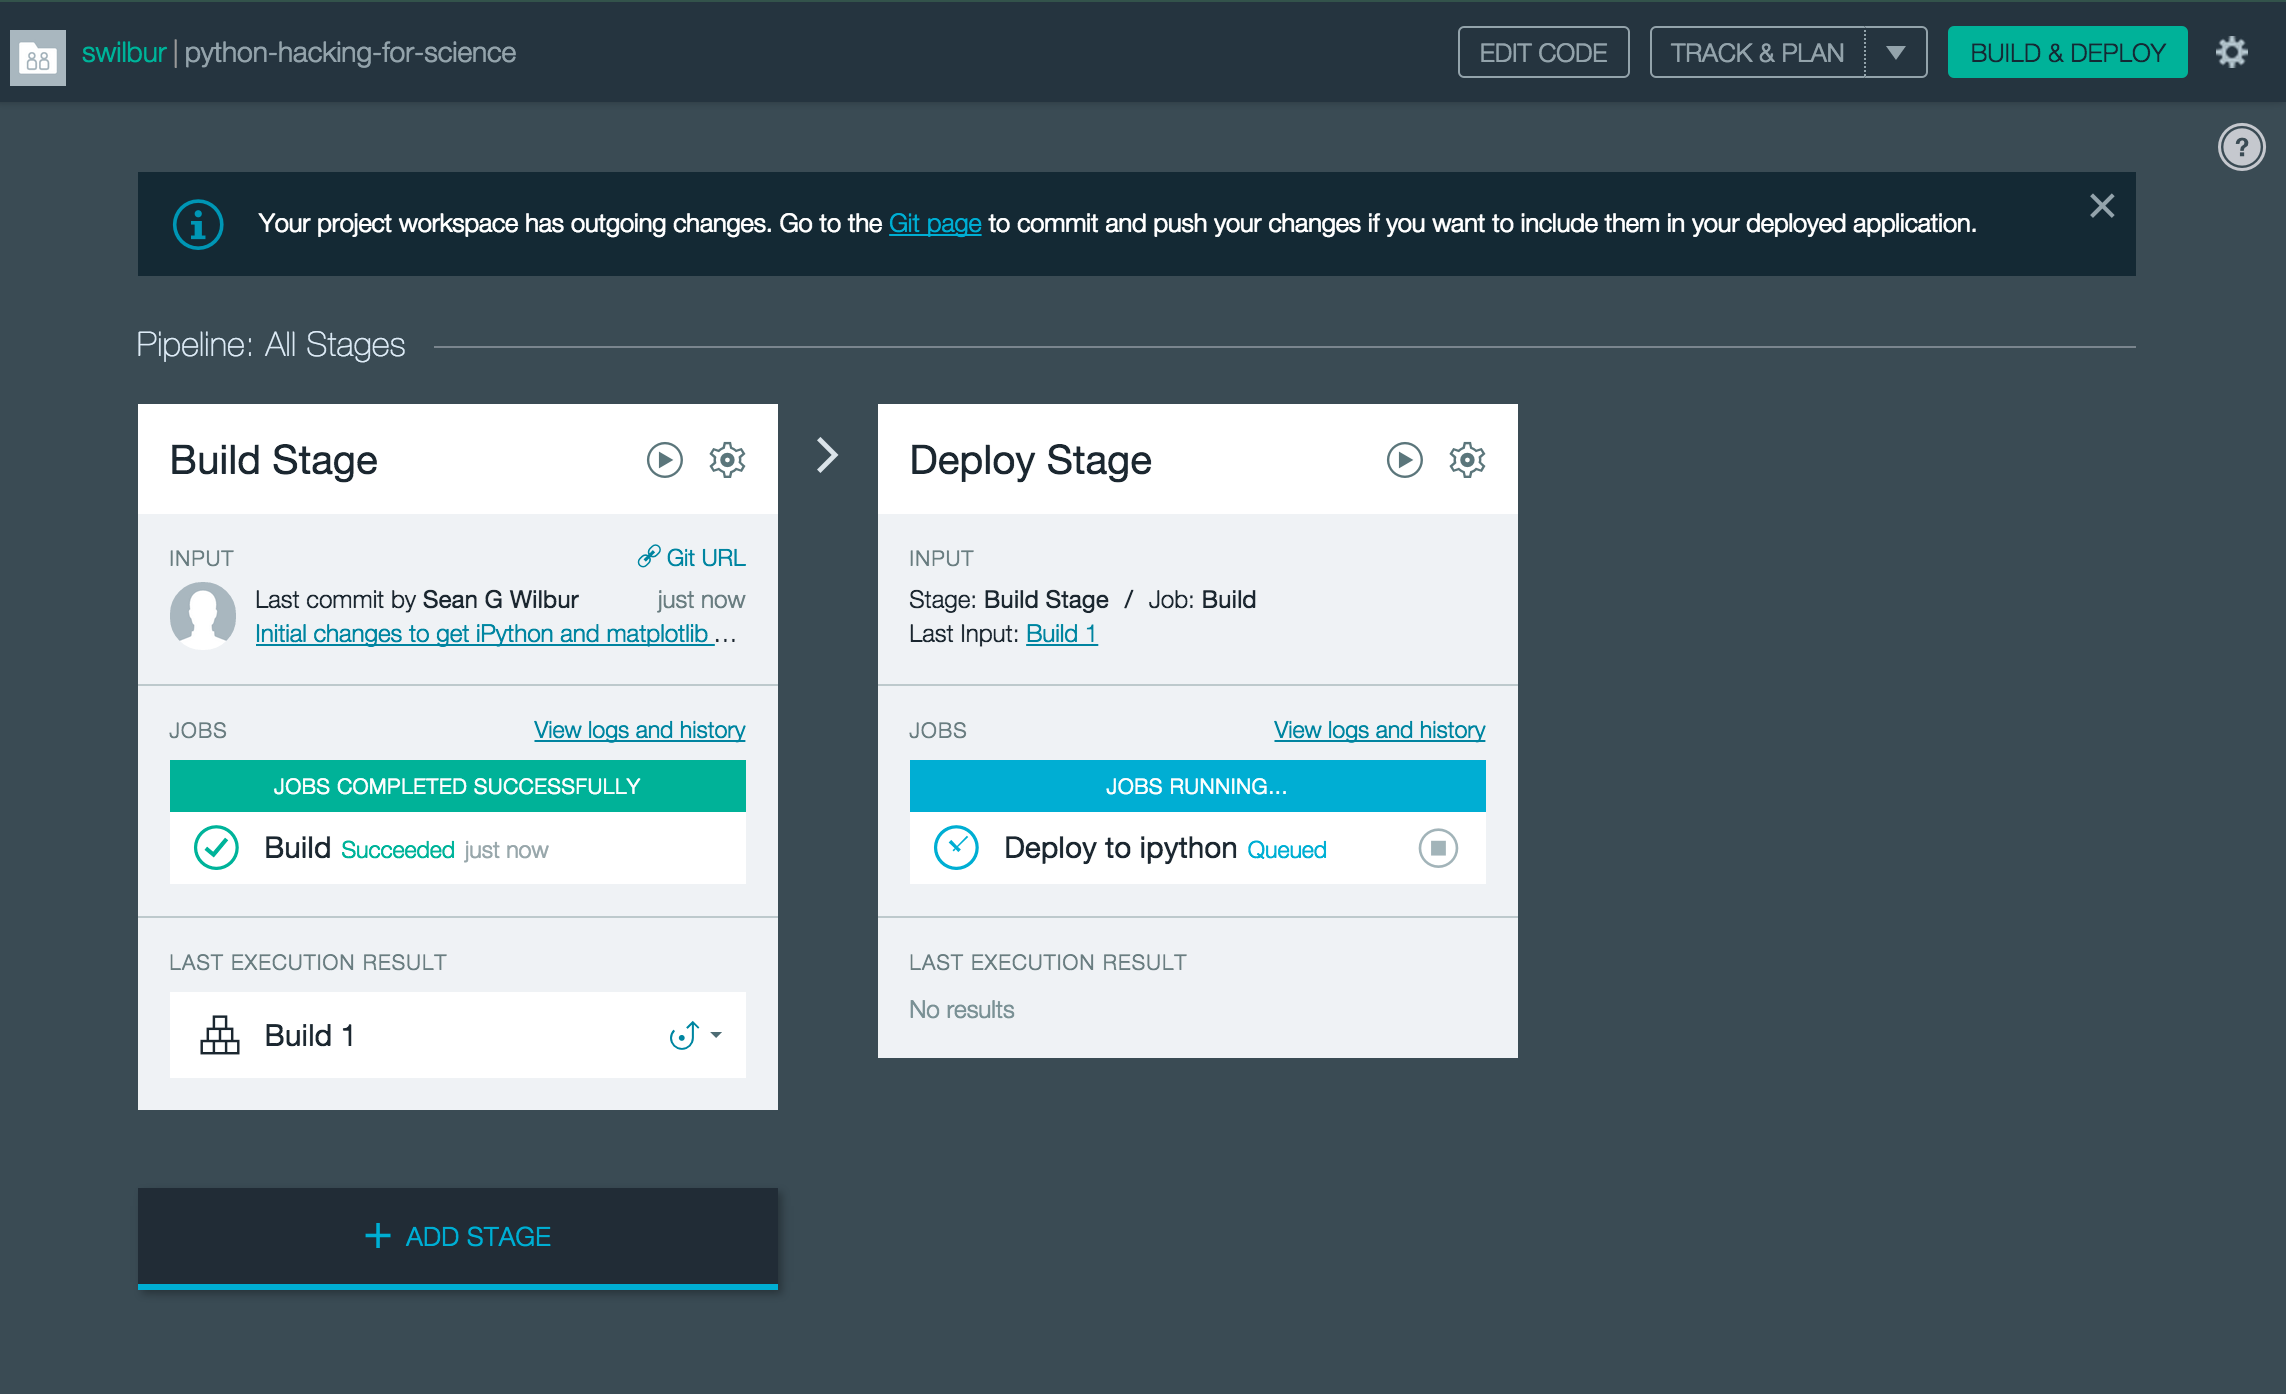The image size is (2286, 1394).
Task: Run the Deploy Stage play icon
Action: (1404, 460)
